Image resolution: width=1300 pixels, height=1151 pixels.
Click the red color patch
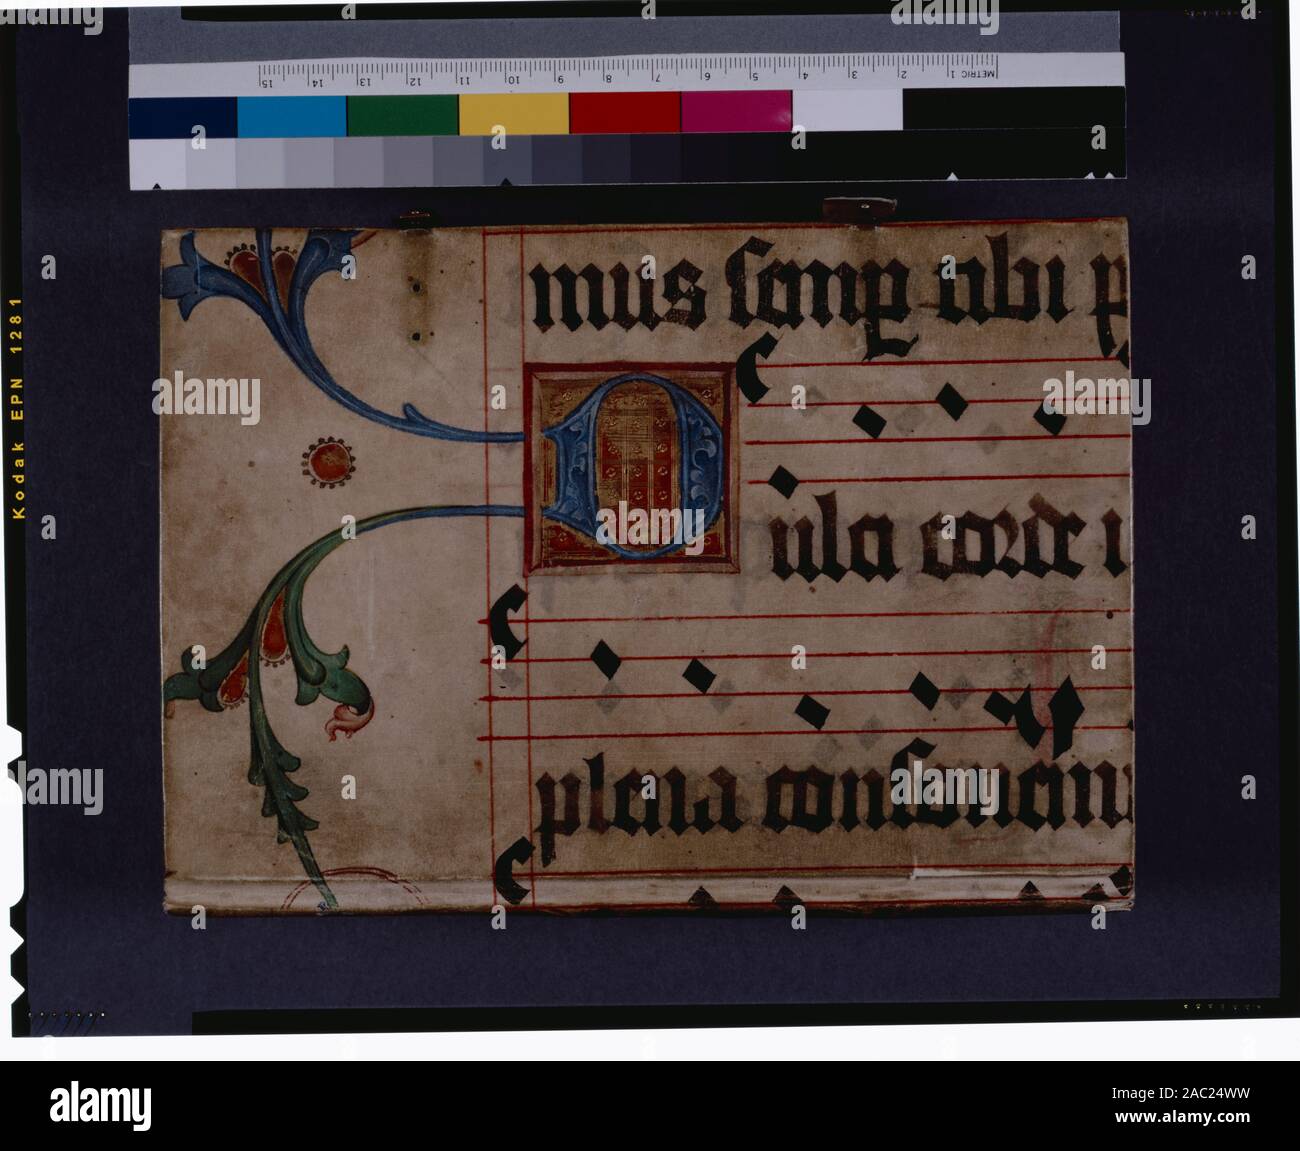pos(625,111)
